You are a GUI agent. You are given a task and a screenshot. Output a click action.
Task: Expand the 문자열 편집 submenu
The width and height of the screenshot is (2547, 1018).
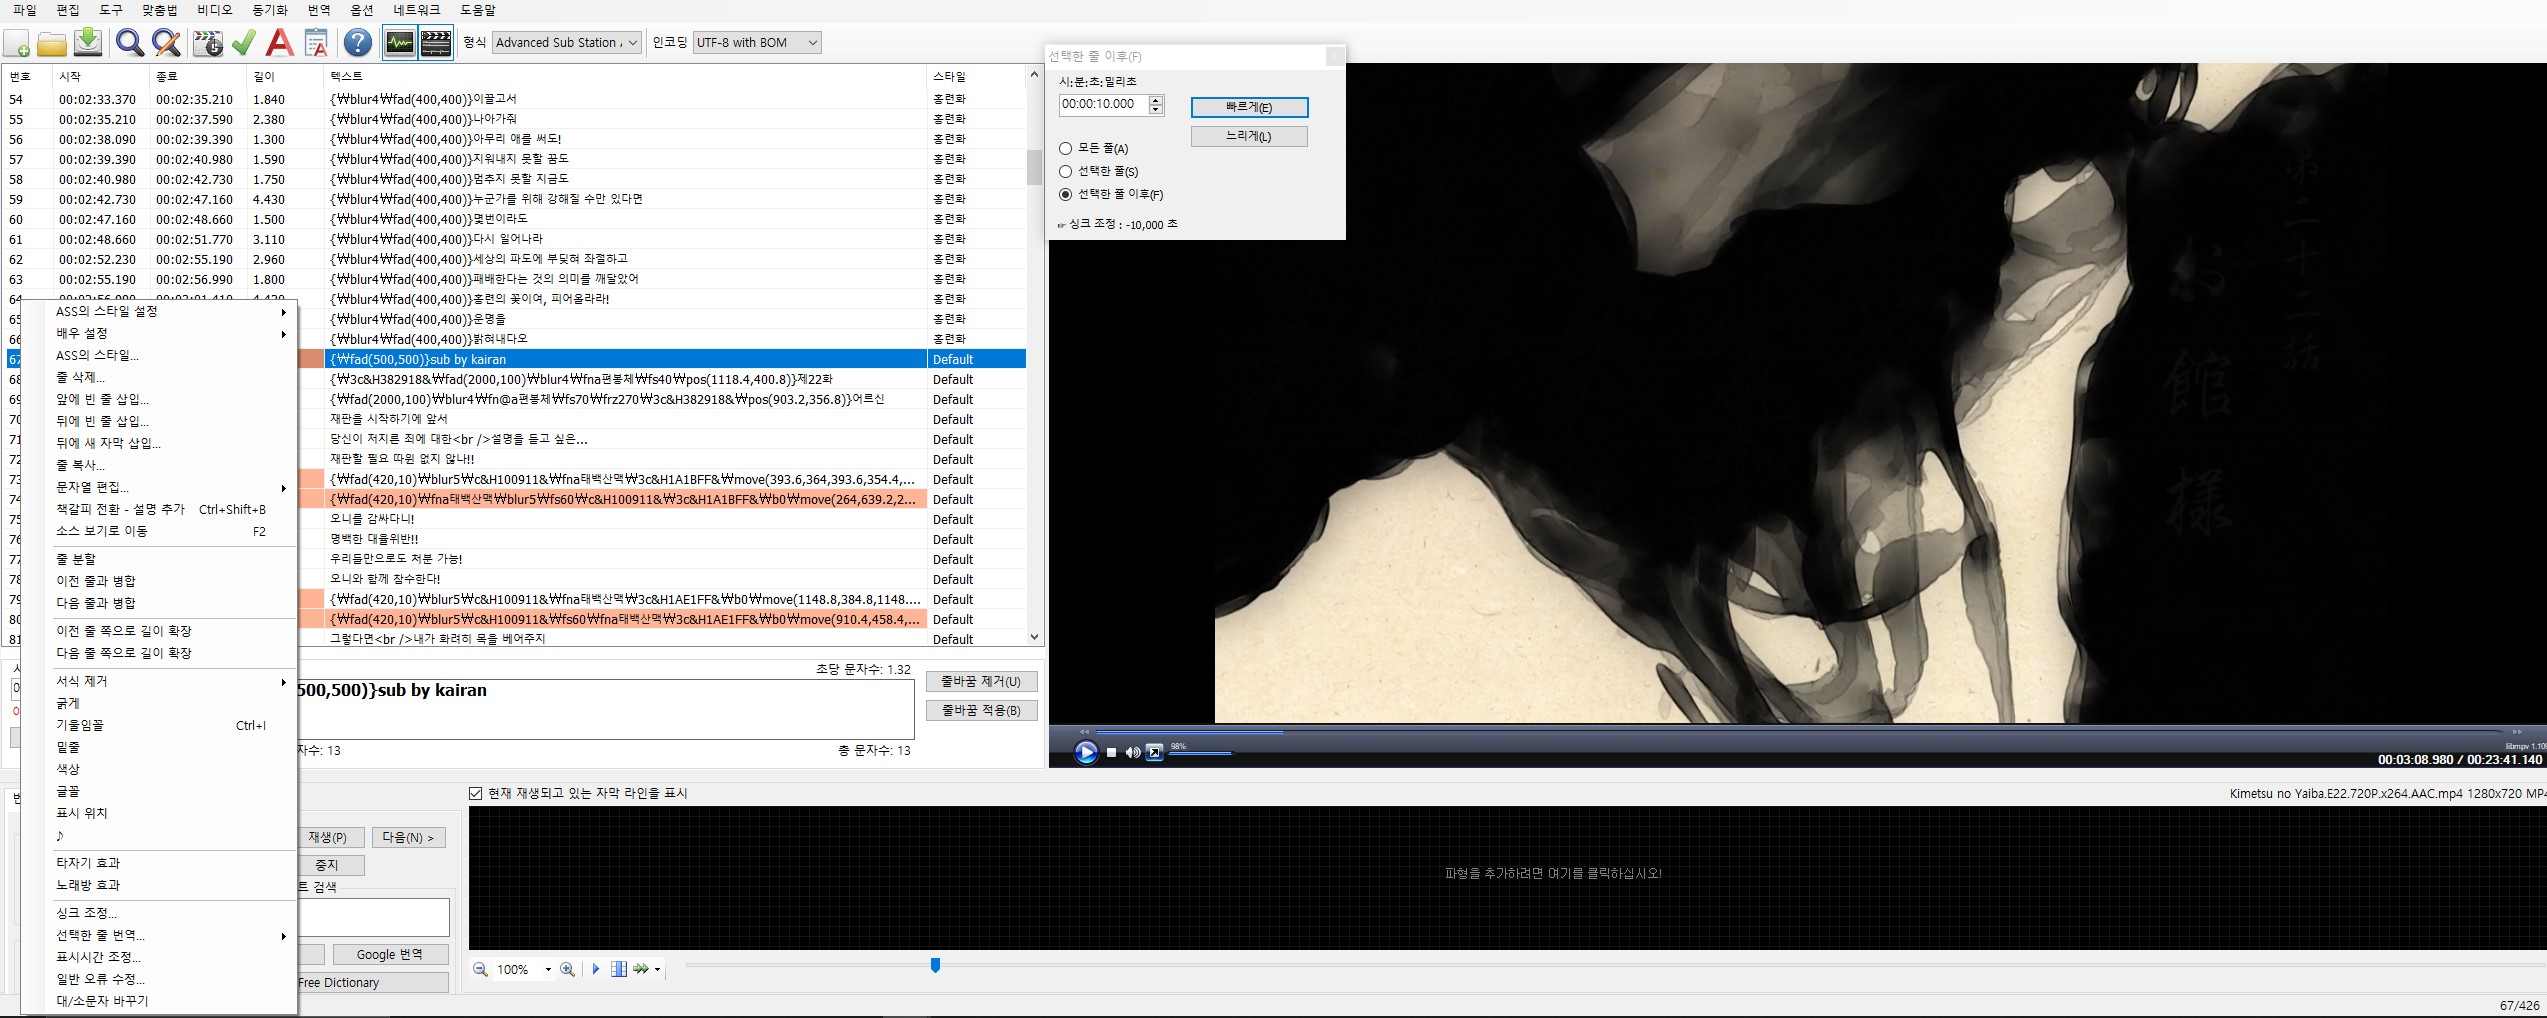coord(172,487)
